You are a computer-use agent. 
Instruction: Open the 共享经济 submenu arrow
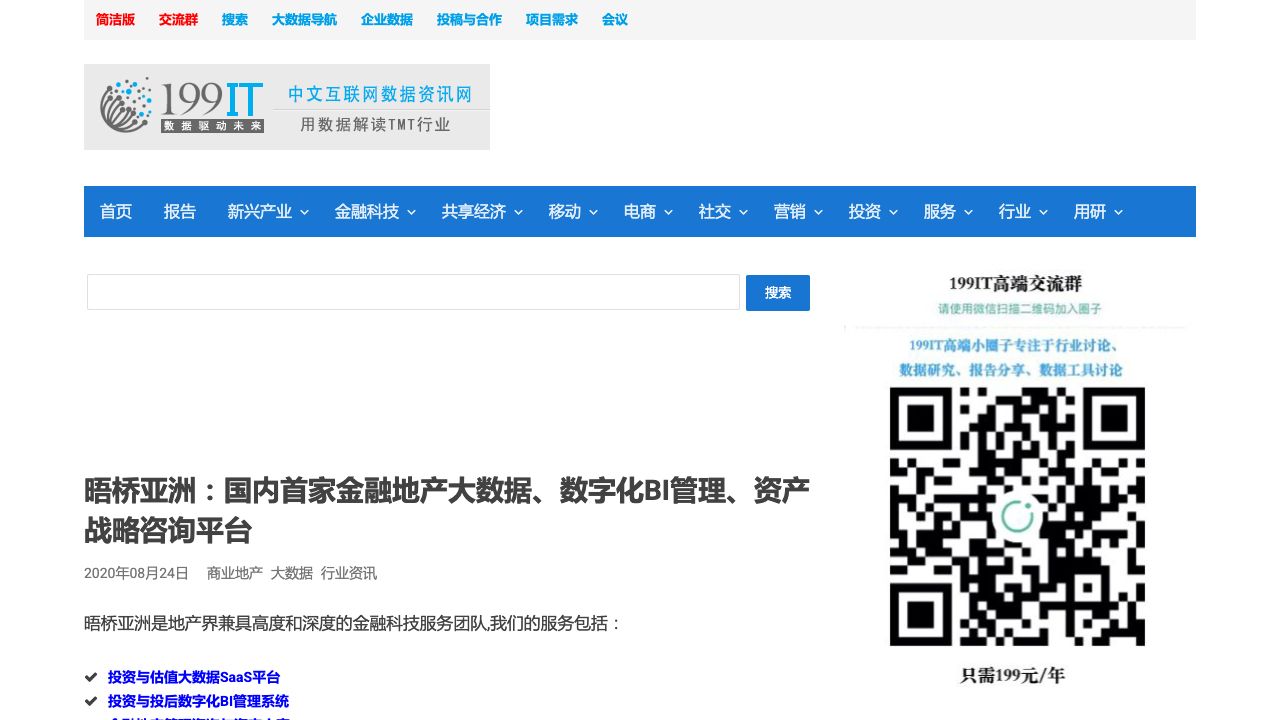pos(518,212)
